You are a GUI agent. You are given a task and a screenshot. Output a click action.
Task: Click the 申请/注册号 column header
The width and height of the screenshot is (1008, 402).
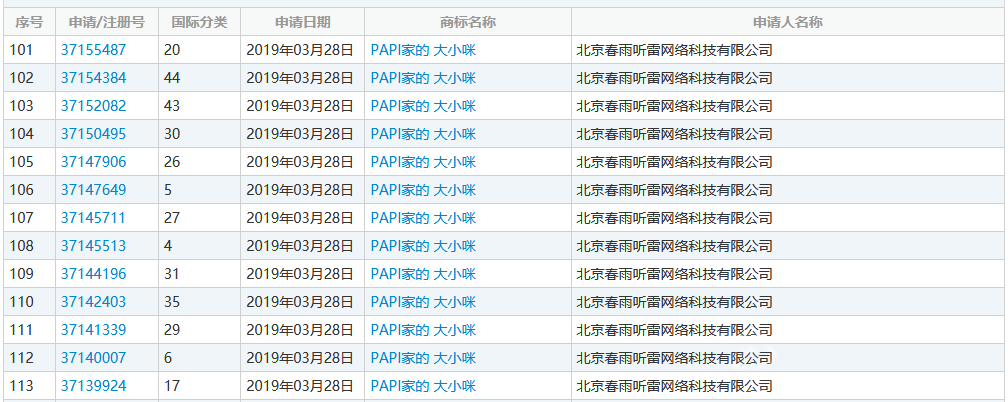pyautogui.click(x=107, y=23)
